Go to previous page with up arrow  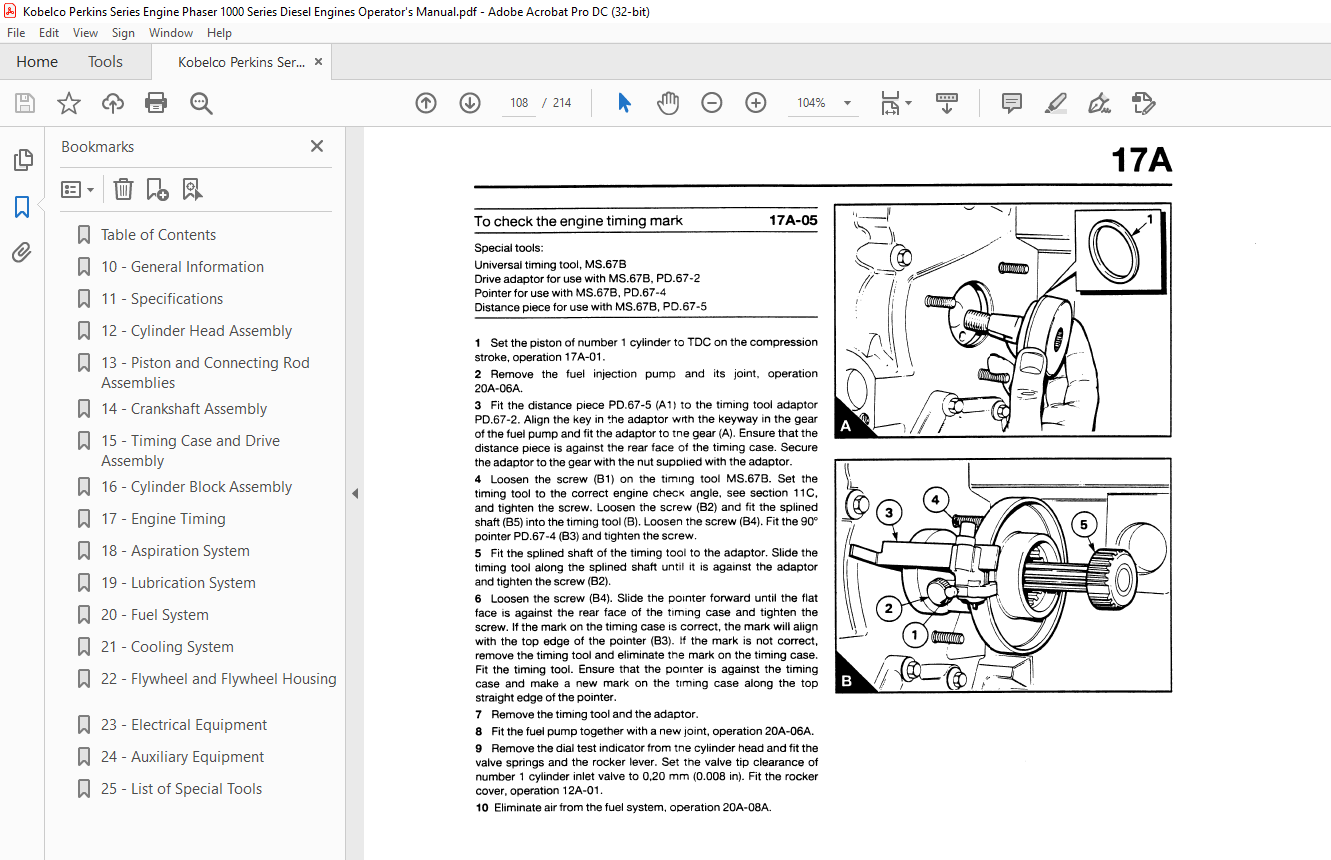426,103
